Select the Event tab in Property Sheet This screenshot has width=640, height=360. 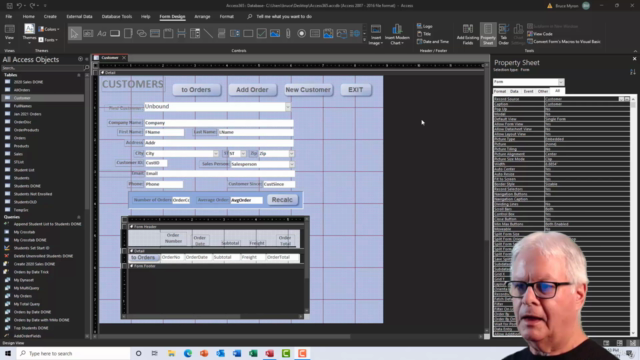click(x=528, y=91)
